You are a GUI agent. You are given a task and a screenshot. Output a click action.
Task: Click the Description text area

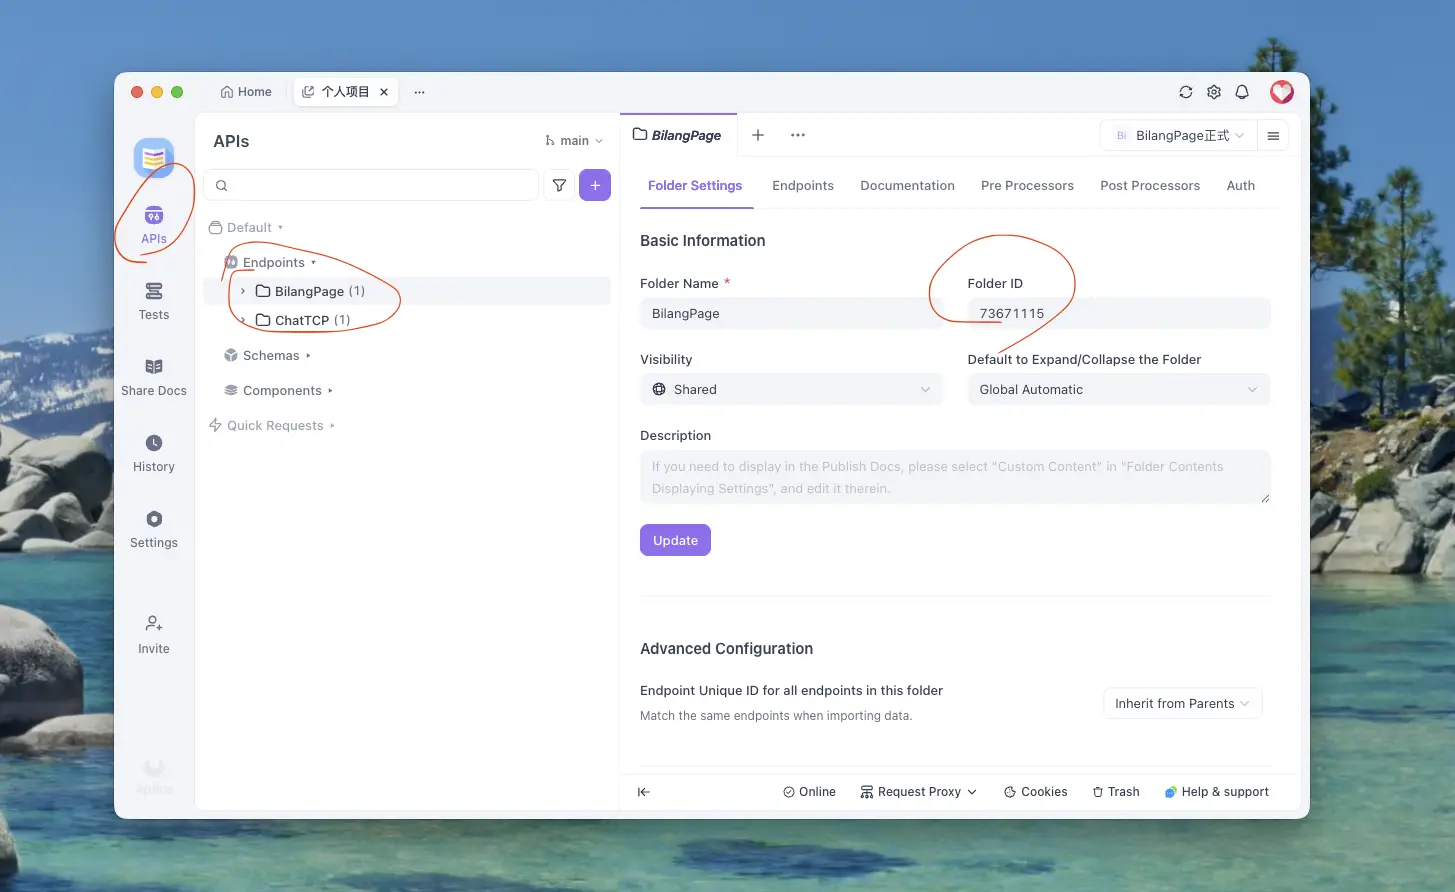[955, 477]
